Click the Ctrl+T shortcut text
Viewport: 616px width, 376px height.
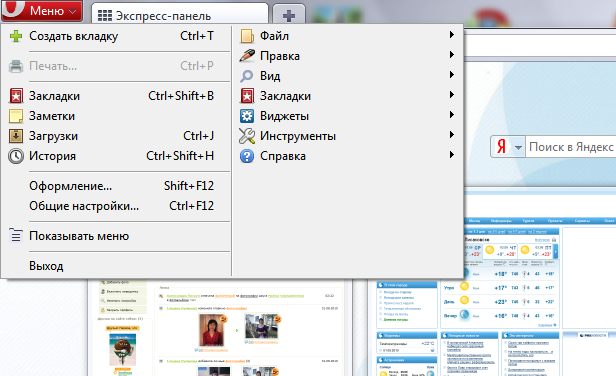(x=197, y=36)
